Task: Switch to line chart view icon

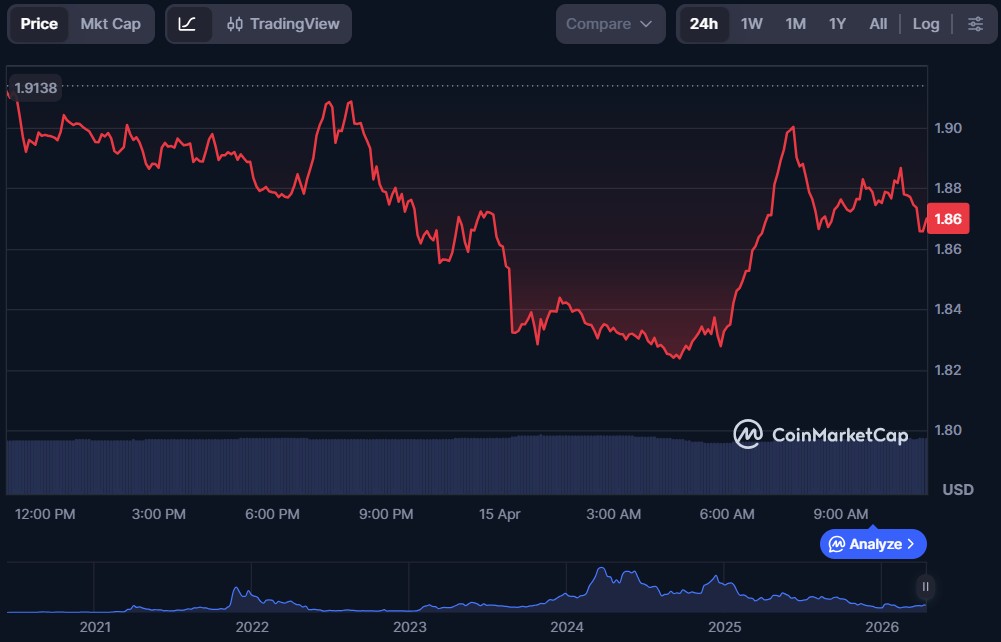Action: (x=188, y=24)
